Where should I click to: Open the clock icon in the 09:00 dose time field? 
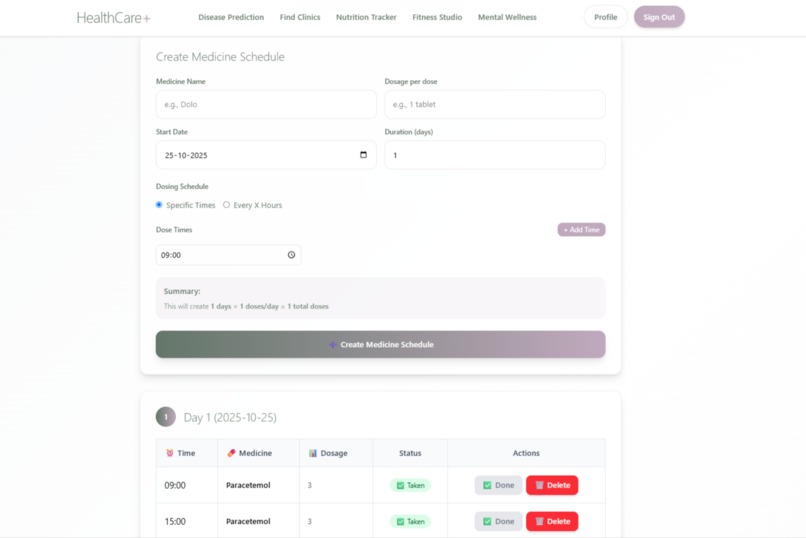point(291,255)
